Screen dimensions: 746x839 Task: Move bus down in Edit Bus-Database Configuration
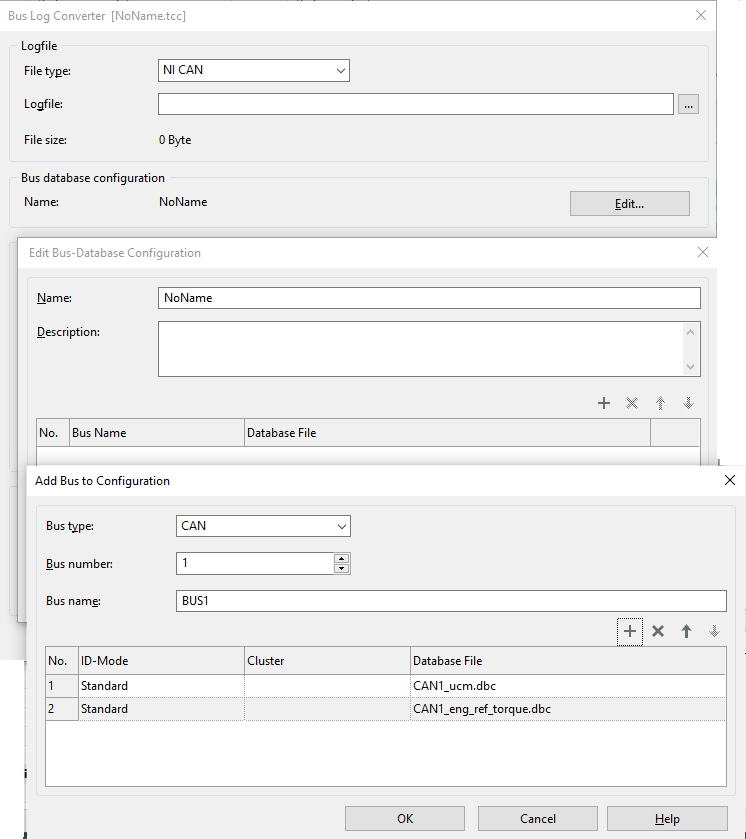point(688,403)
